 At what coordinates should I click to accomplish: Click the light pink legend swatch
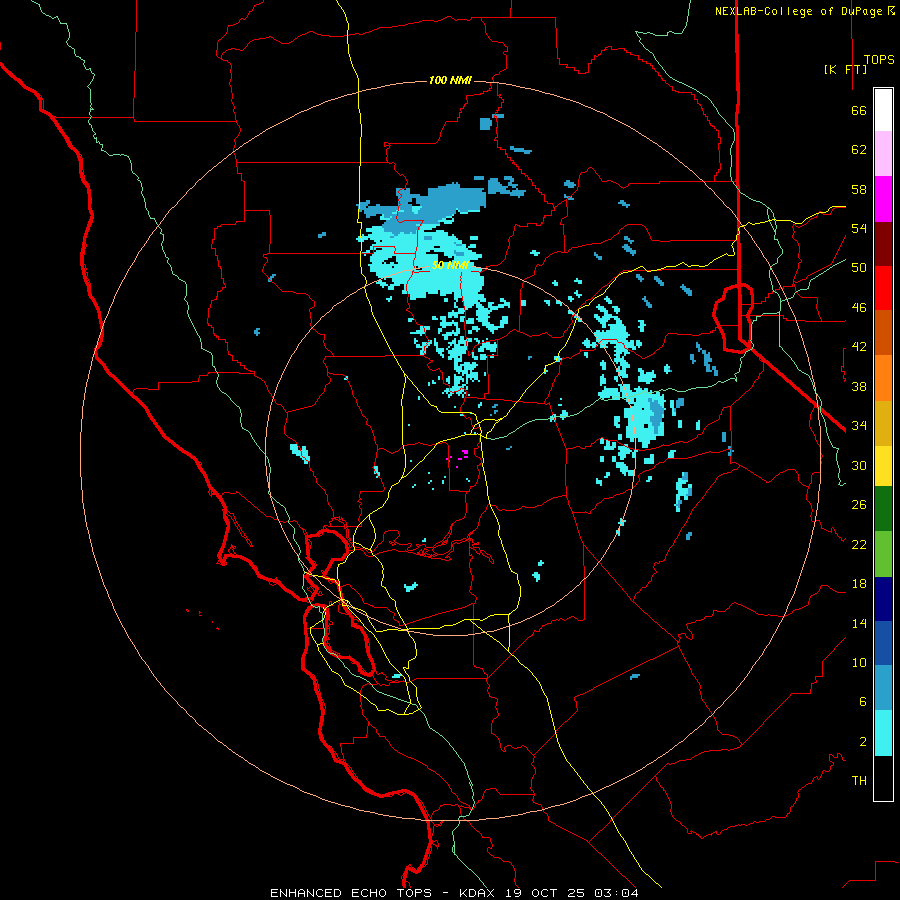883,154
